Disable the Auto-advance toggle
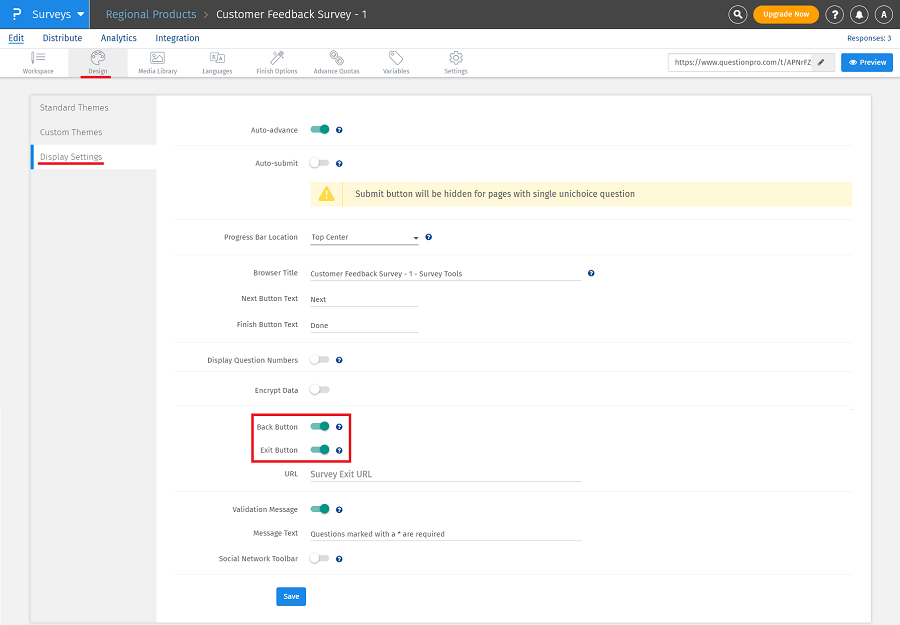Screen dimensions: 900x625 coord(320,129)
